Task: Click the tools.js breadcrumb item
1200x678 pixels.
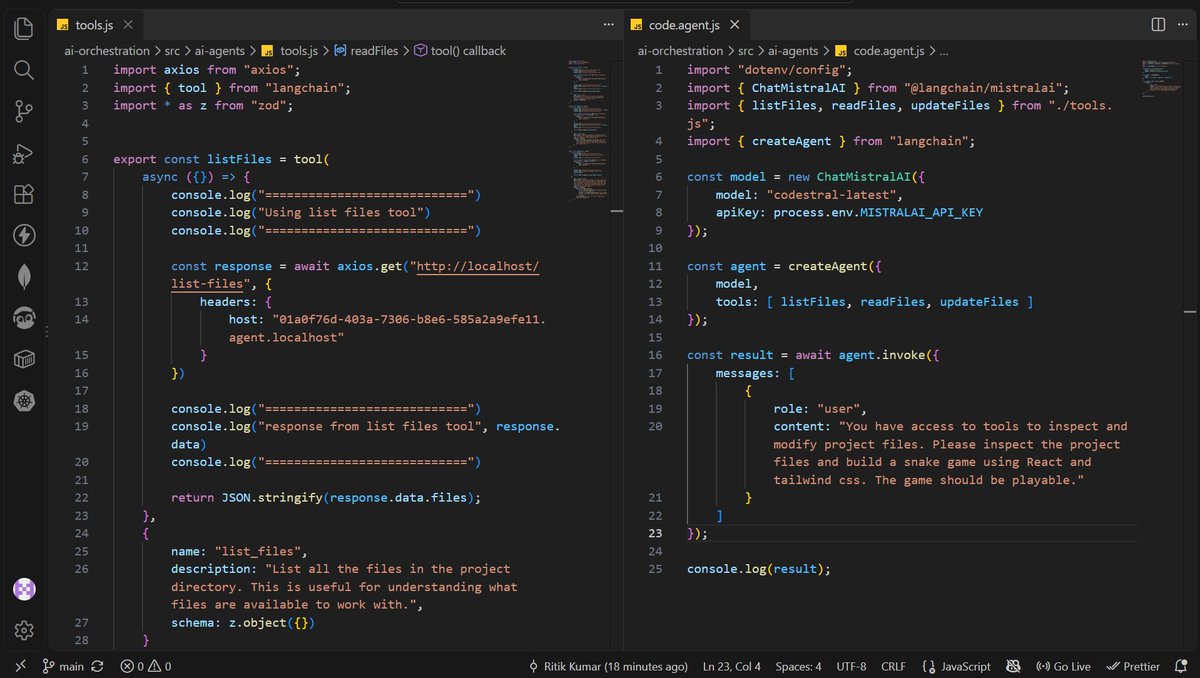Action: (x=290, y=50)
